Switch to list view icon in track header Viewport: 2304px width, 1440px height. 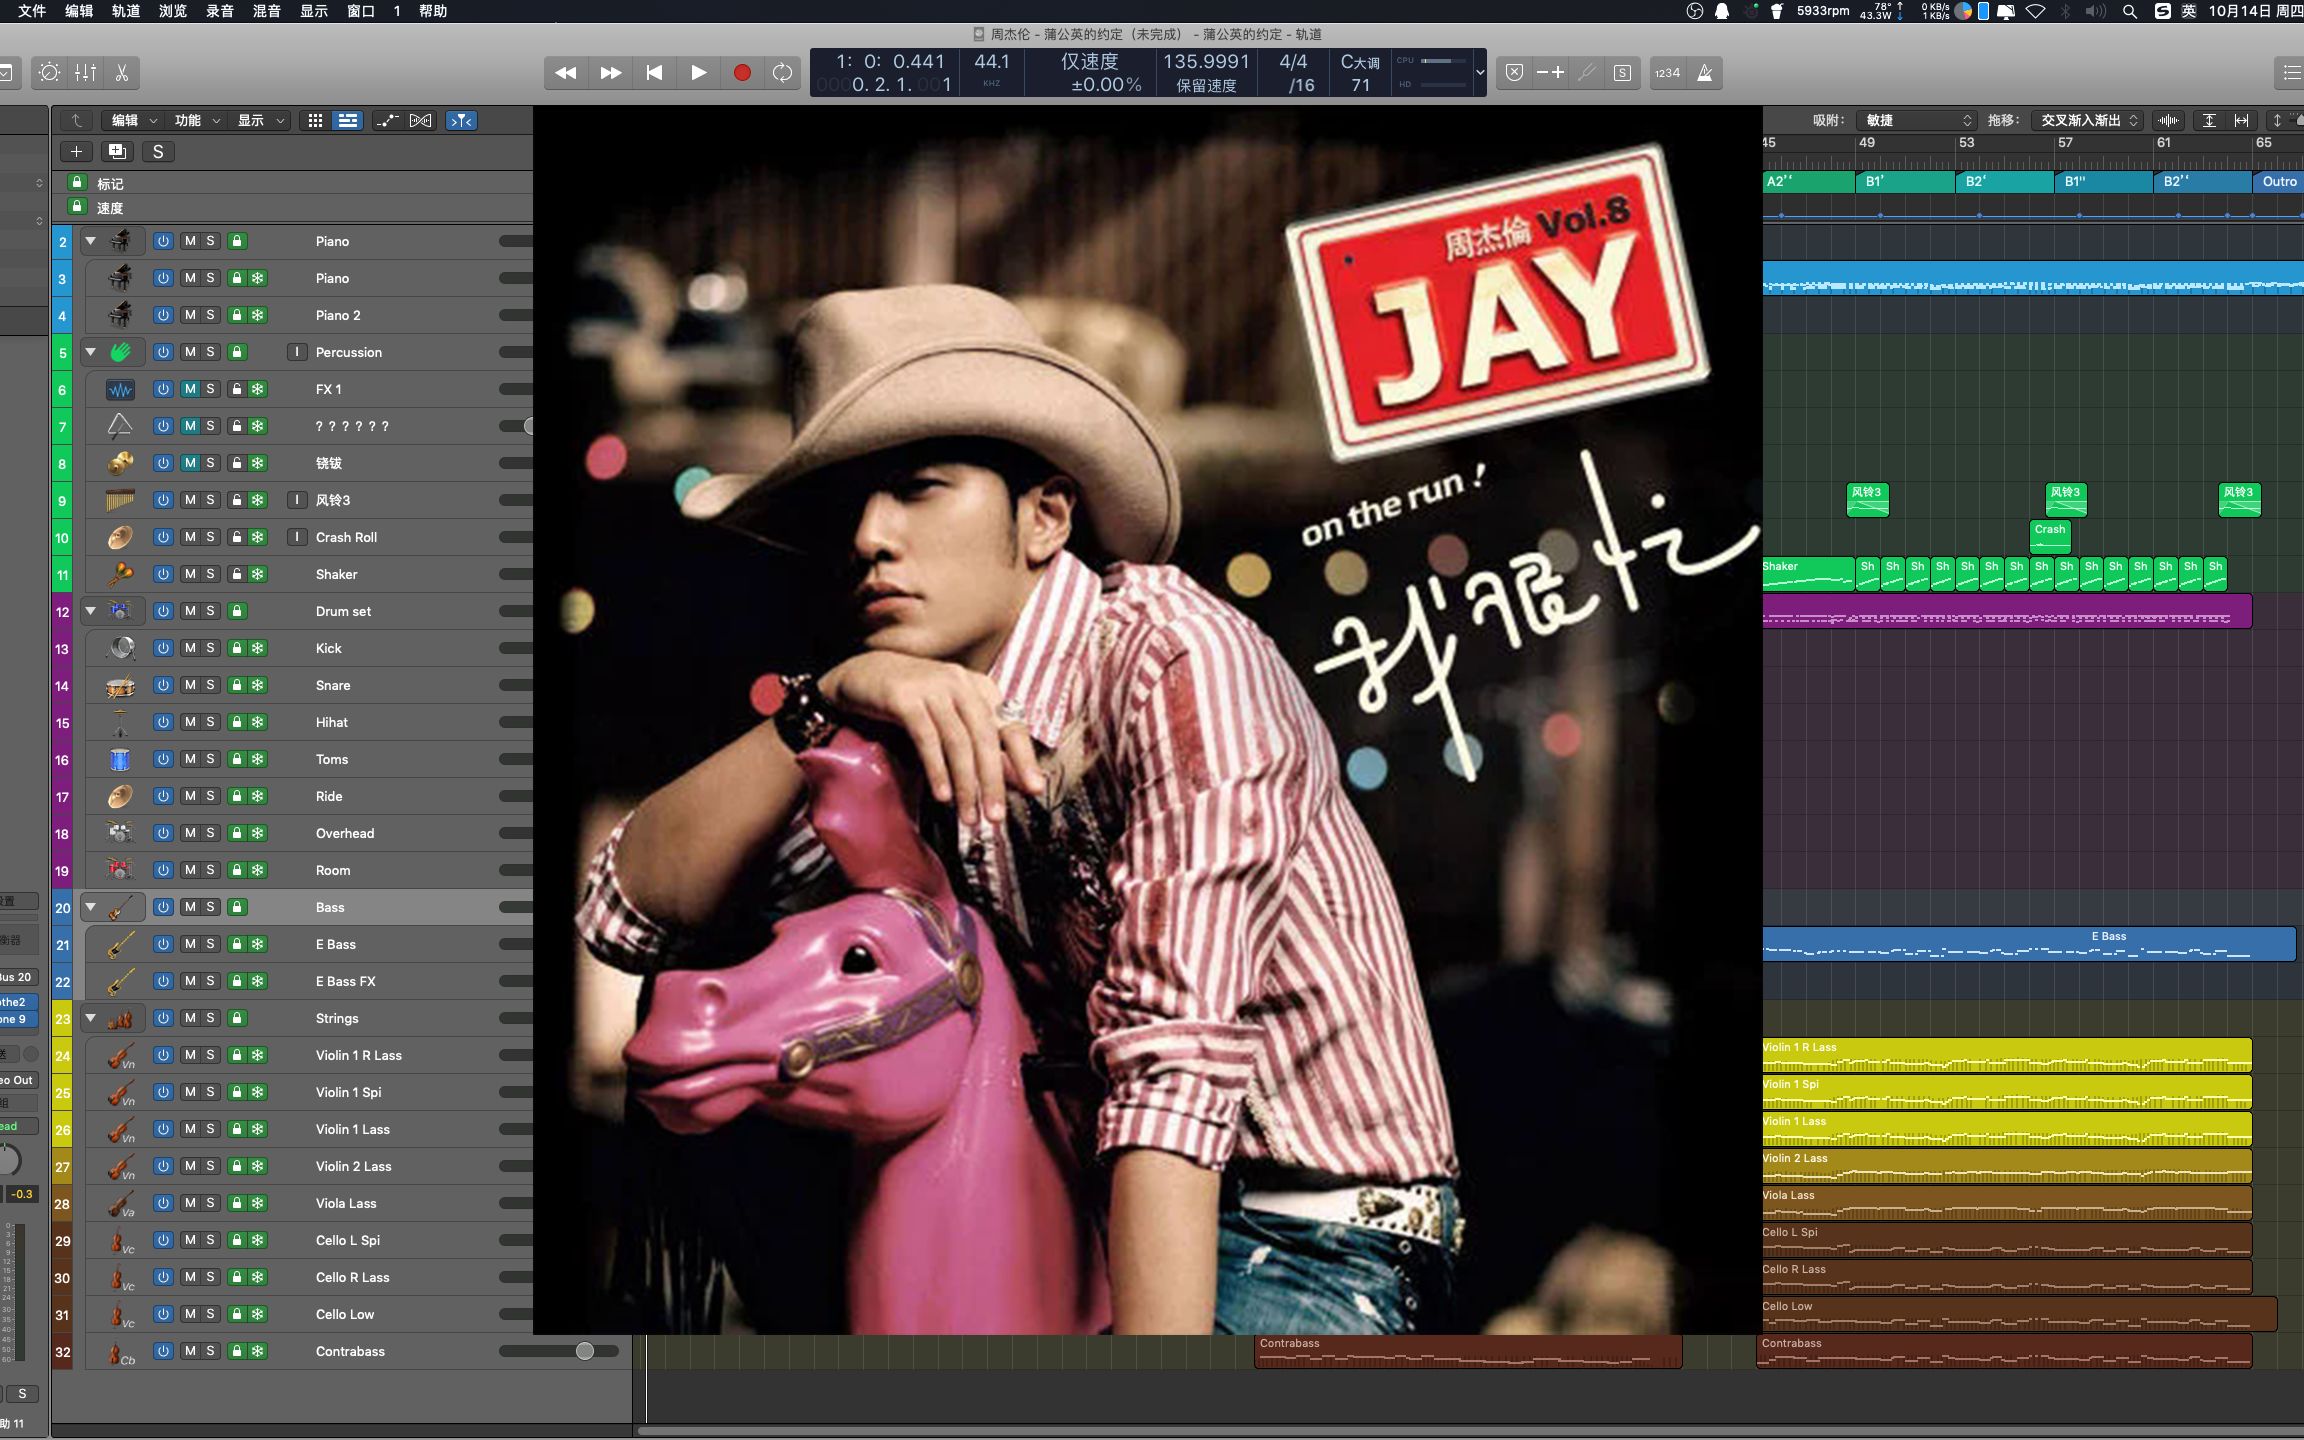point(347,120)
